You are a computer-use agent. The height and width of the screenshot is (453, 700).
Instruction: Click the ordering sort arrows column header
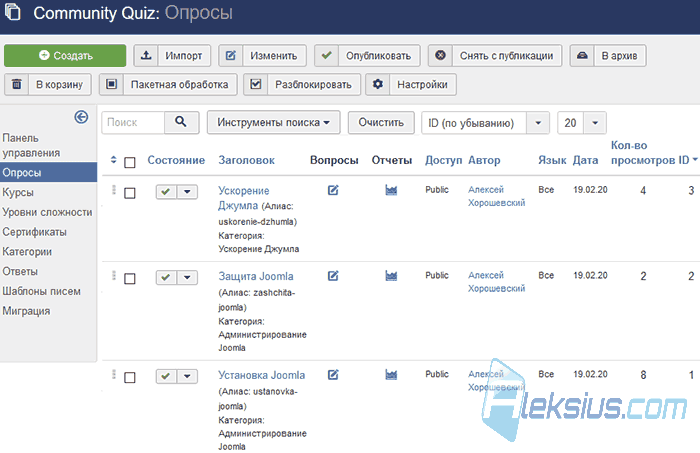click(113, 160)
